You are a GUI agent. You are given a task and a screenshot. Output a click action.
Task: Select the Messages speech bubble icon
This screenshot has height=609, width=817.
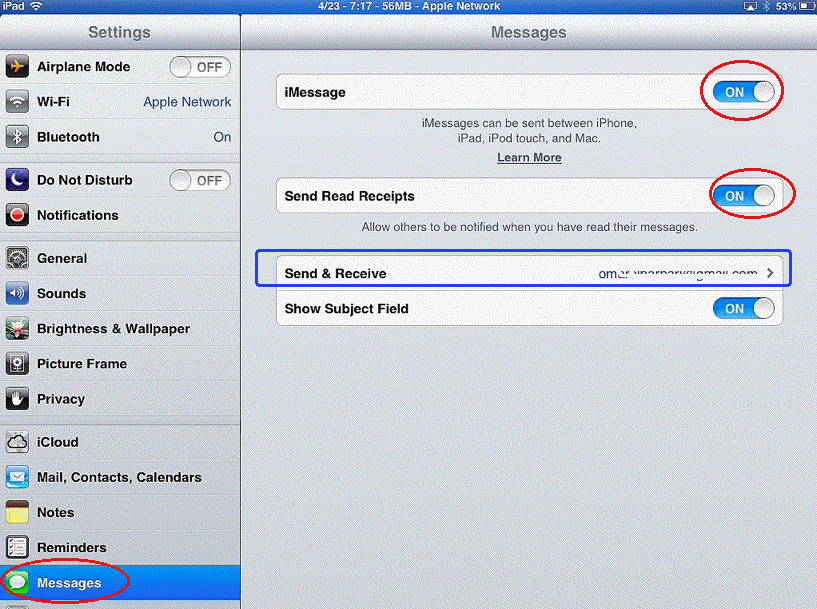click(18, 582)
